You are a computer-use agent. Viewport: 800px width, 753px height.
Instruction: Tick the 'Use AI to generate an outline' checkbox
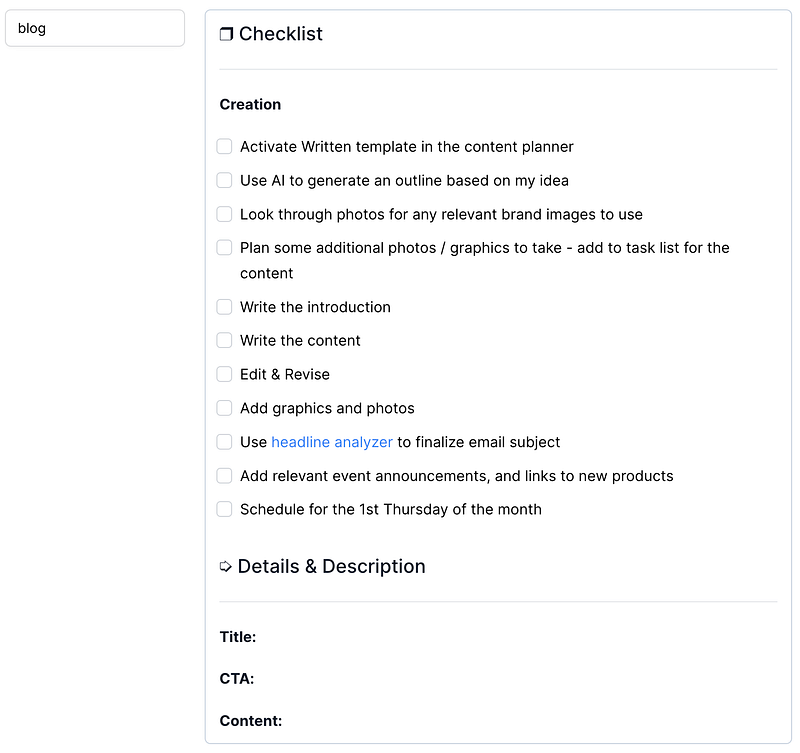(x=225, y=181)
